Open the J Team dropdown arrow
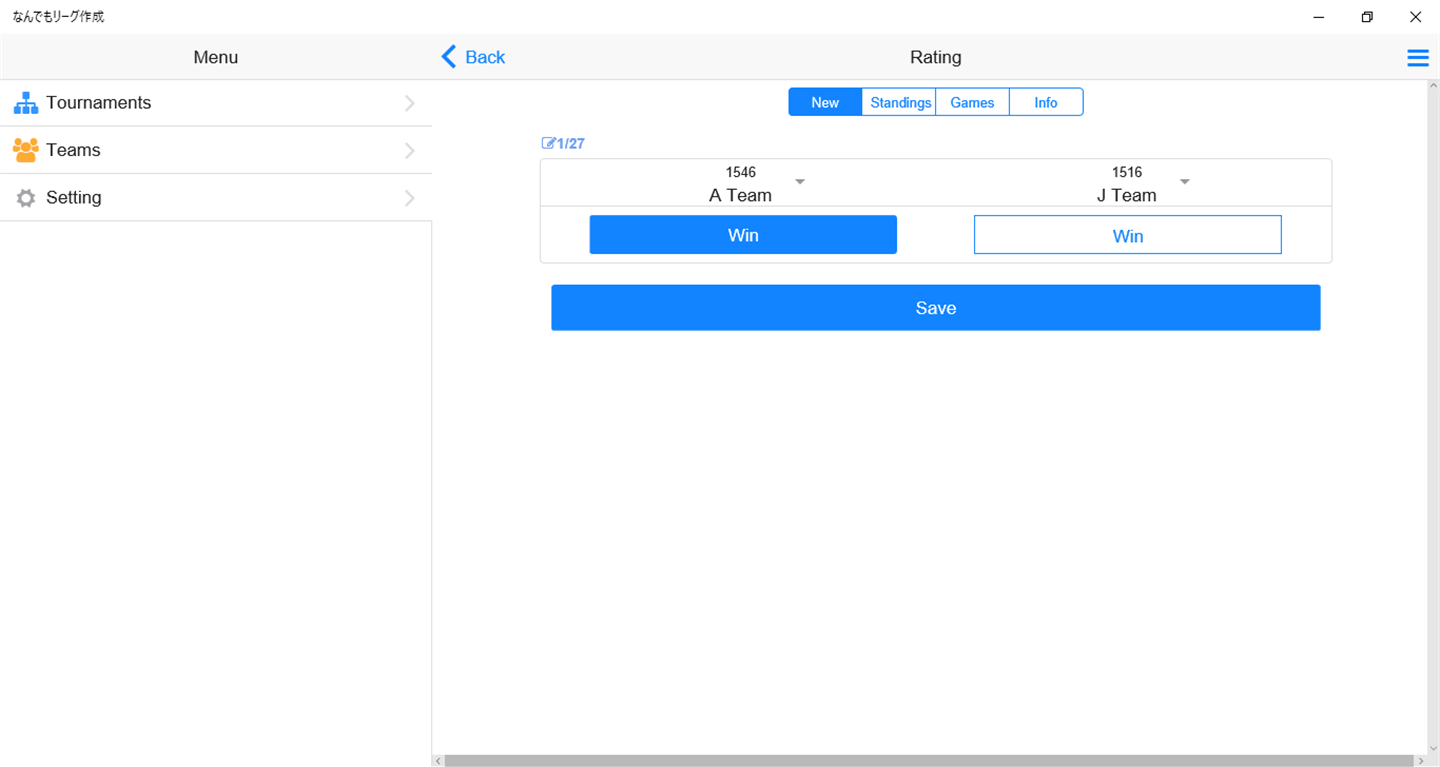1440x767 pixels. point(1185,182)
